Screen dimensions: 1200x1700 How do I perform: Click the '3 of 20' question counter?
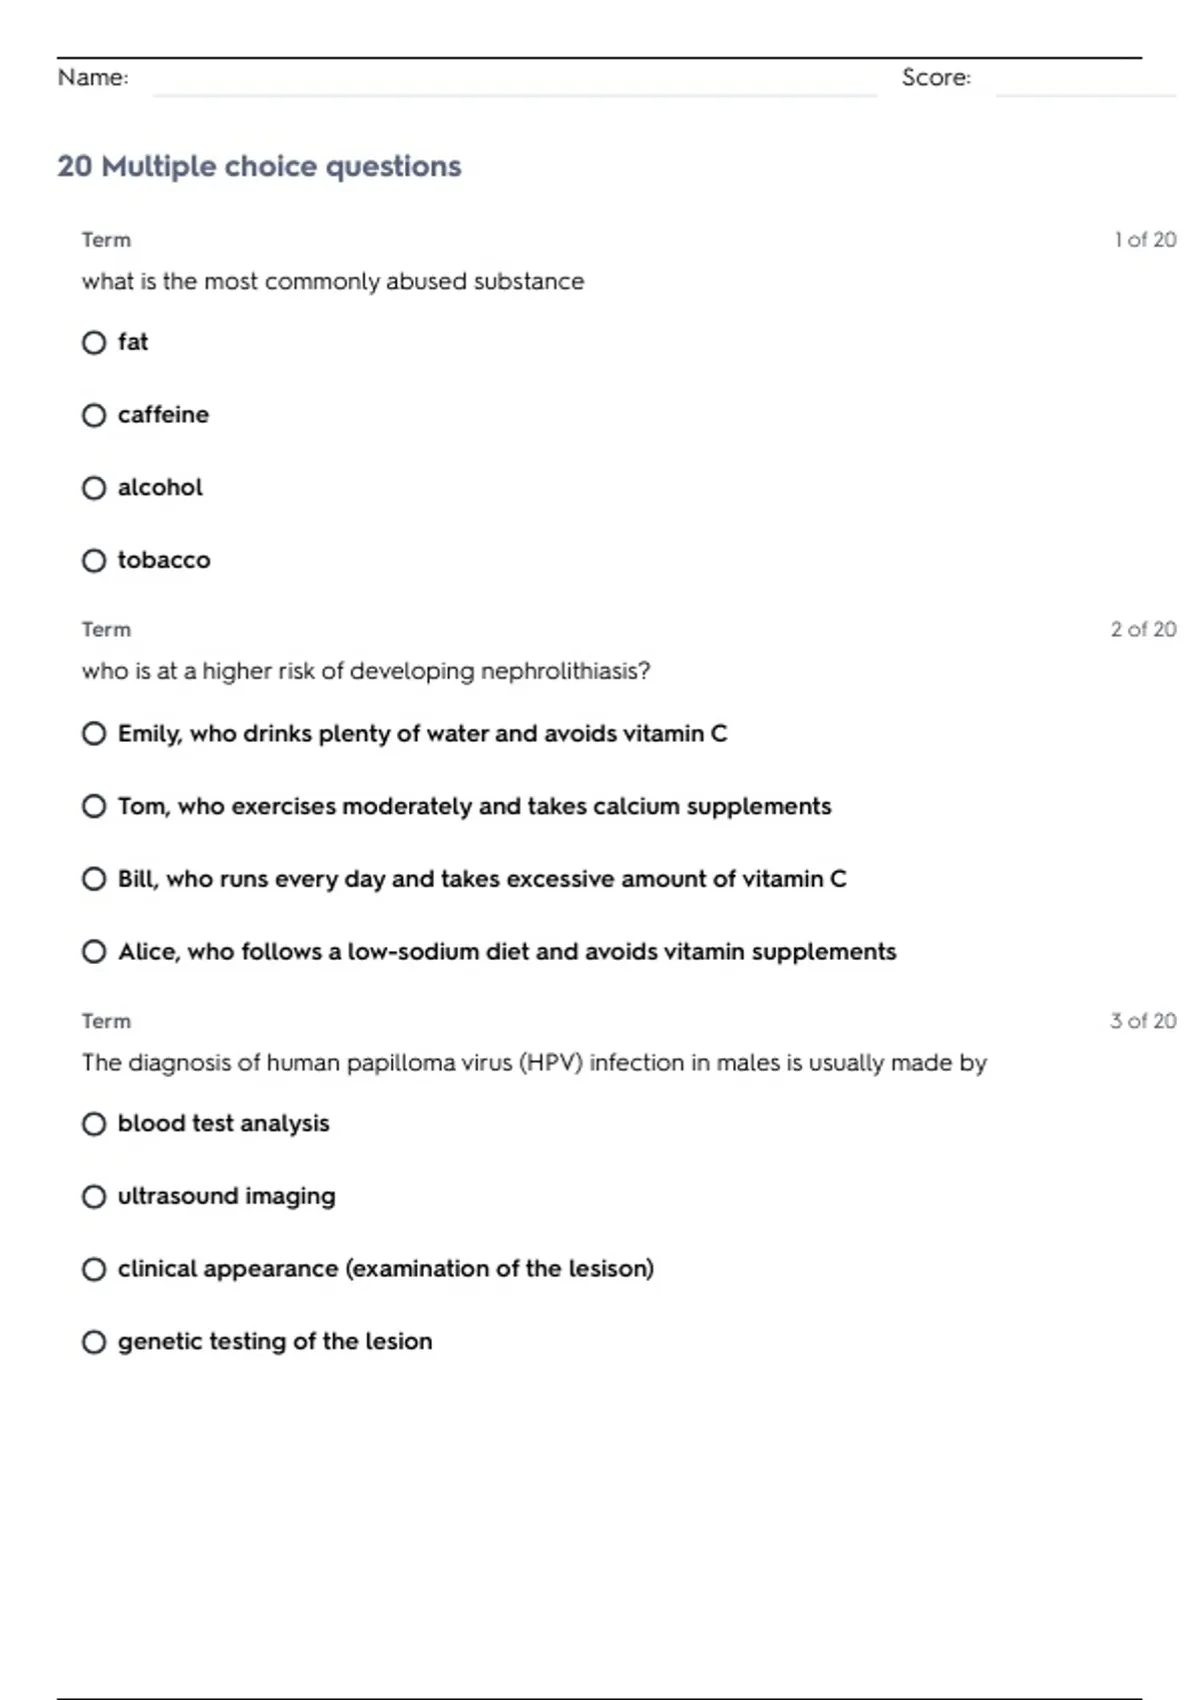tap(1143, 1021)
